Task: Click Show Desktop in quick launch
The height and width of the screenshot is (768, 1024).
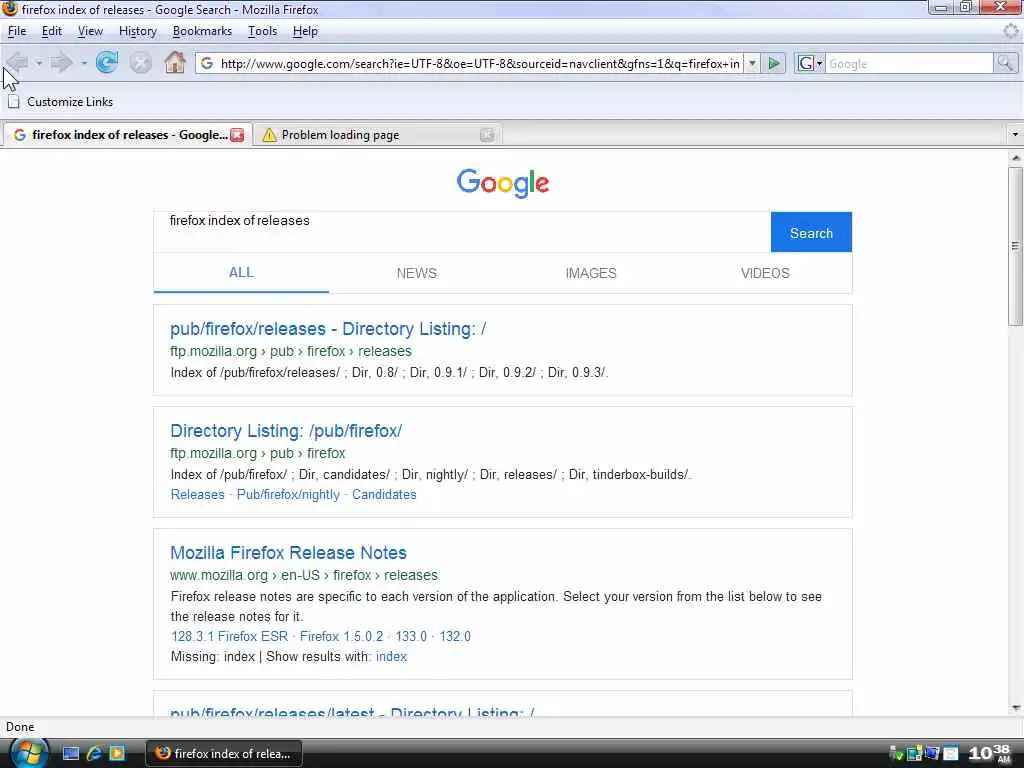Action: [71, 754]
